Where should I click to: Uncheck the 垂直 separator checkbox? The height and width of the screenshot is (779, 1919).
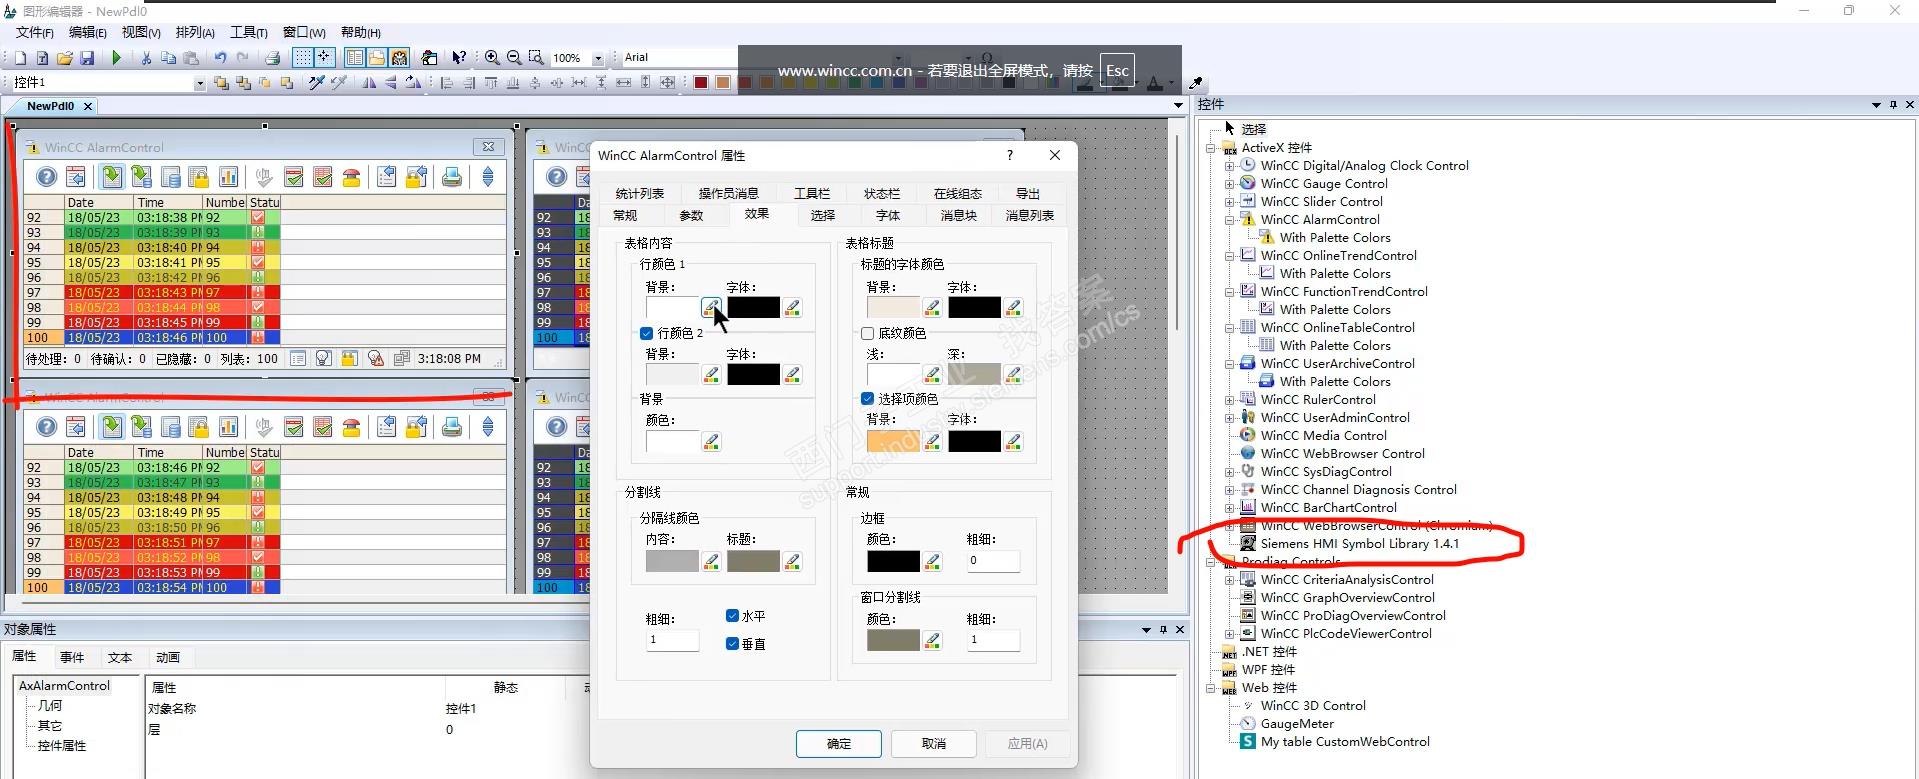pyautogui.click(x=732, y=644)
